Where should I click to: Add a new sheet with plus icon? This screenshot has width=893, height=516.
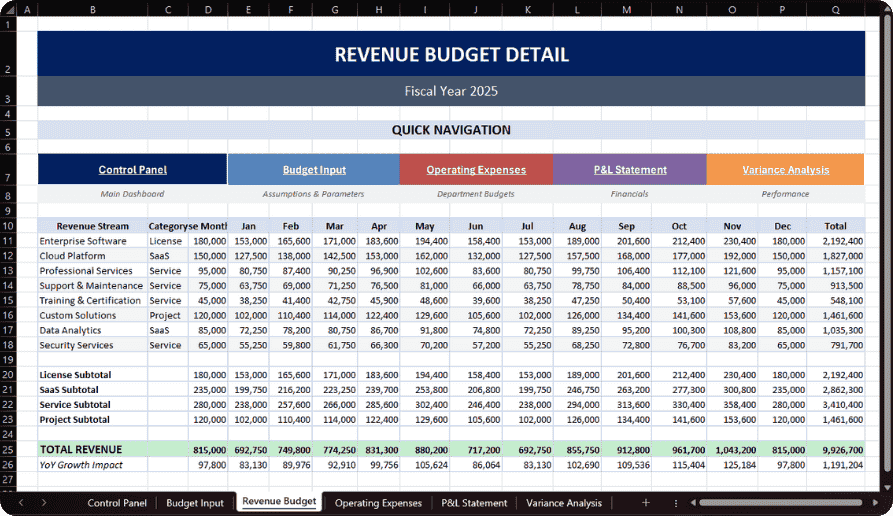[x=645, y=503]
